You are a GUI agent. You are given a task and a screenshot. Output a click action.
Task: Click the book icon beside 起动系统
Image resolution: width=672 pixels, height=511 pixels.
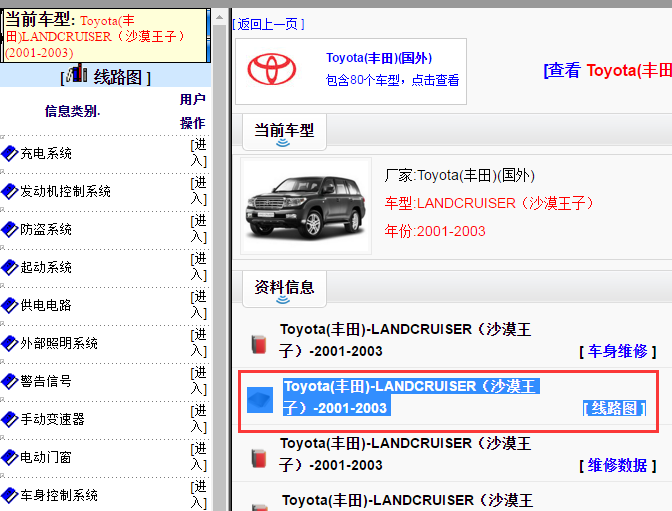[x=9, y=268]
